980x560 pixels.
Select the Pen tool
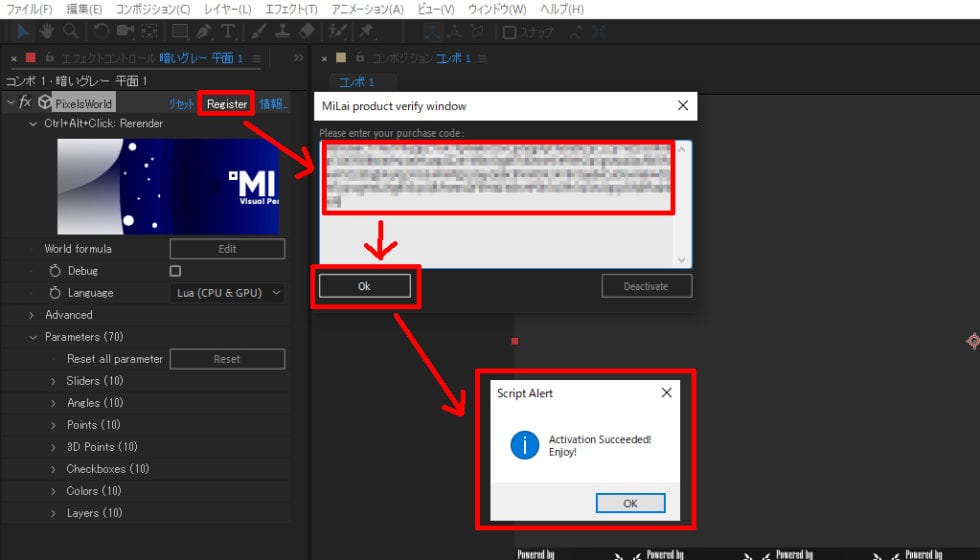tap(204, 32)
